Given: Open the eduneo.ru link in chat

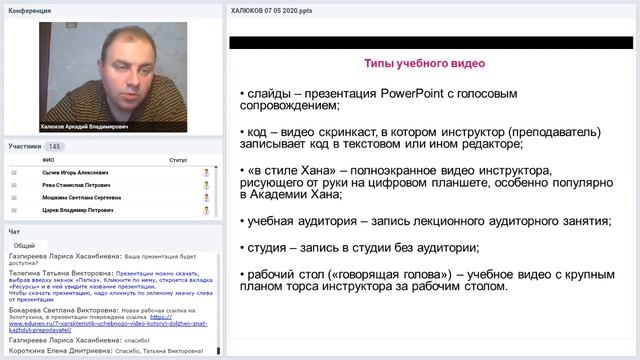Looking at the screenshot, I should 108,323.
